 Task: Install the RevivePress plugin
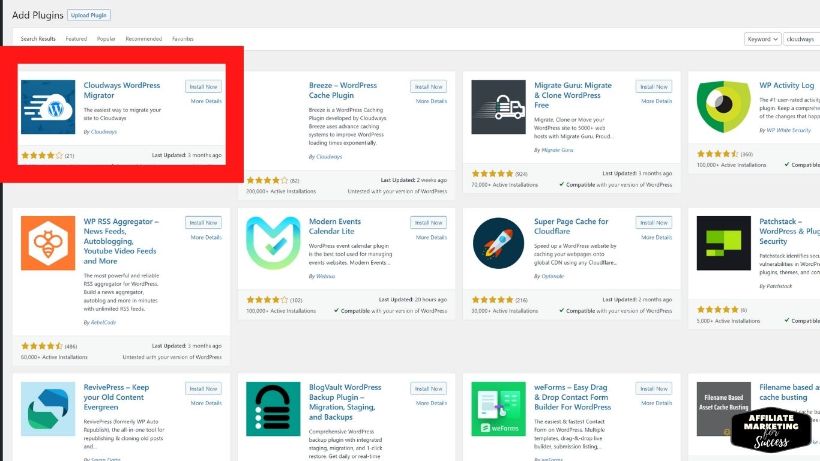click(203, 389)
